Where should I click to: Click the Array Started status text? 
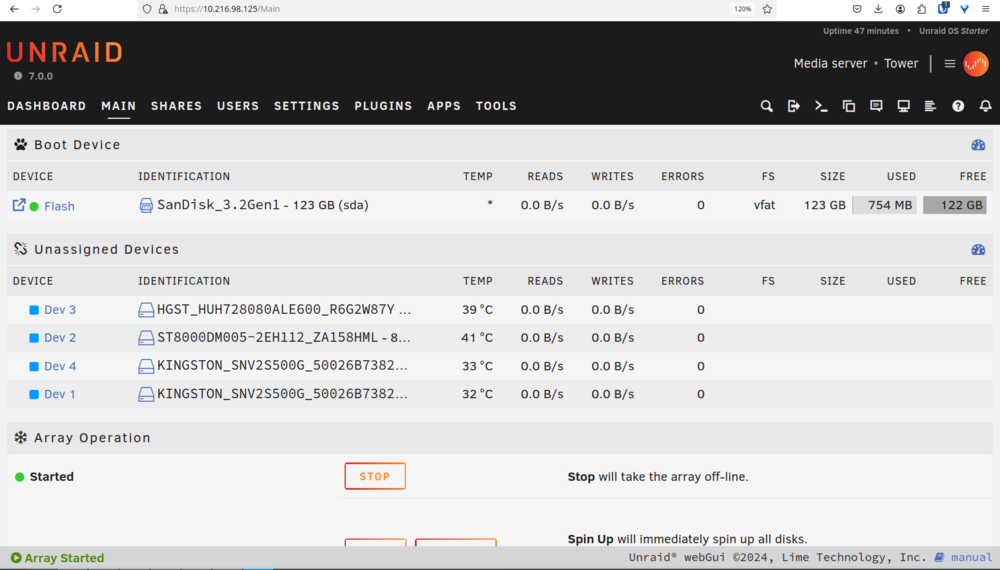click(64, 558)
